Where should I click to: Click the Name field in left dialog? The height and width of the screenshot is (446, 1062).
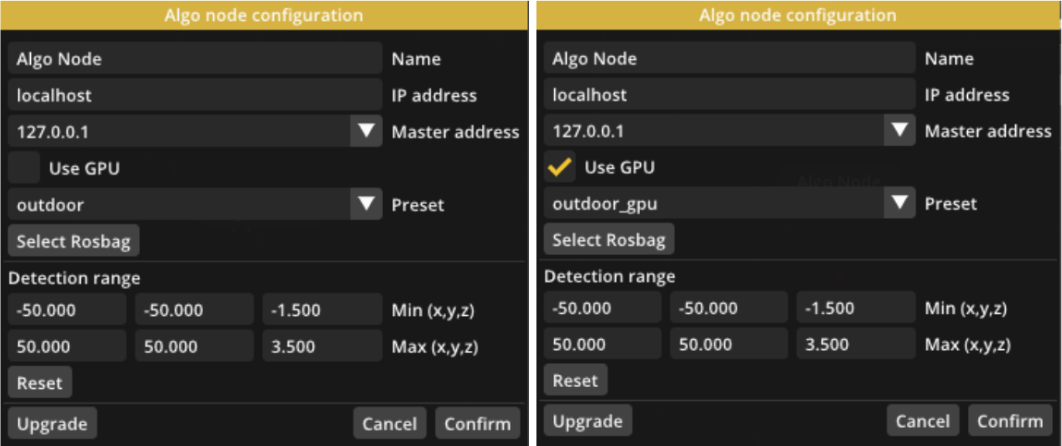(195, 58)
